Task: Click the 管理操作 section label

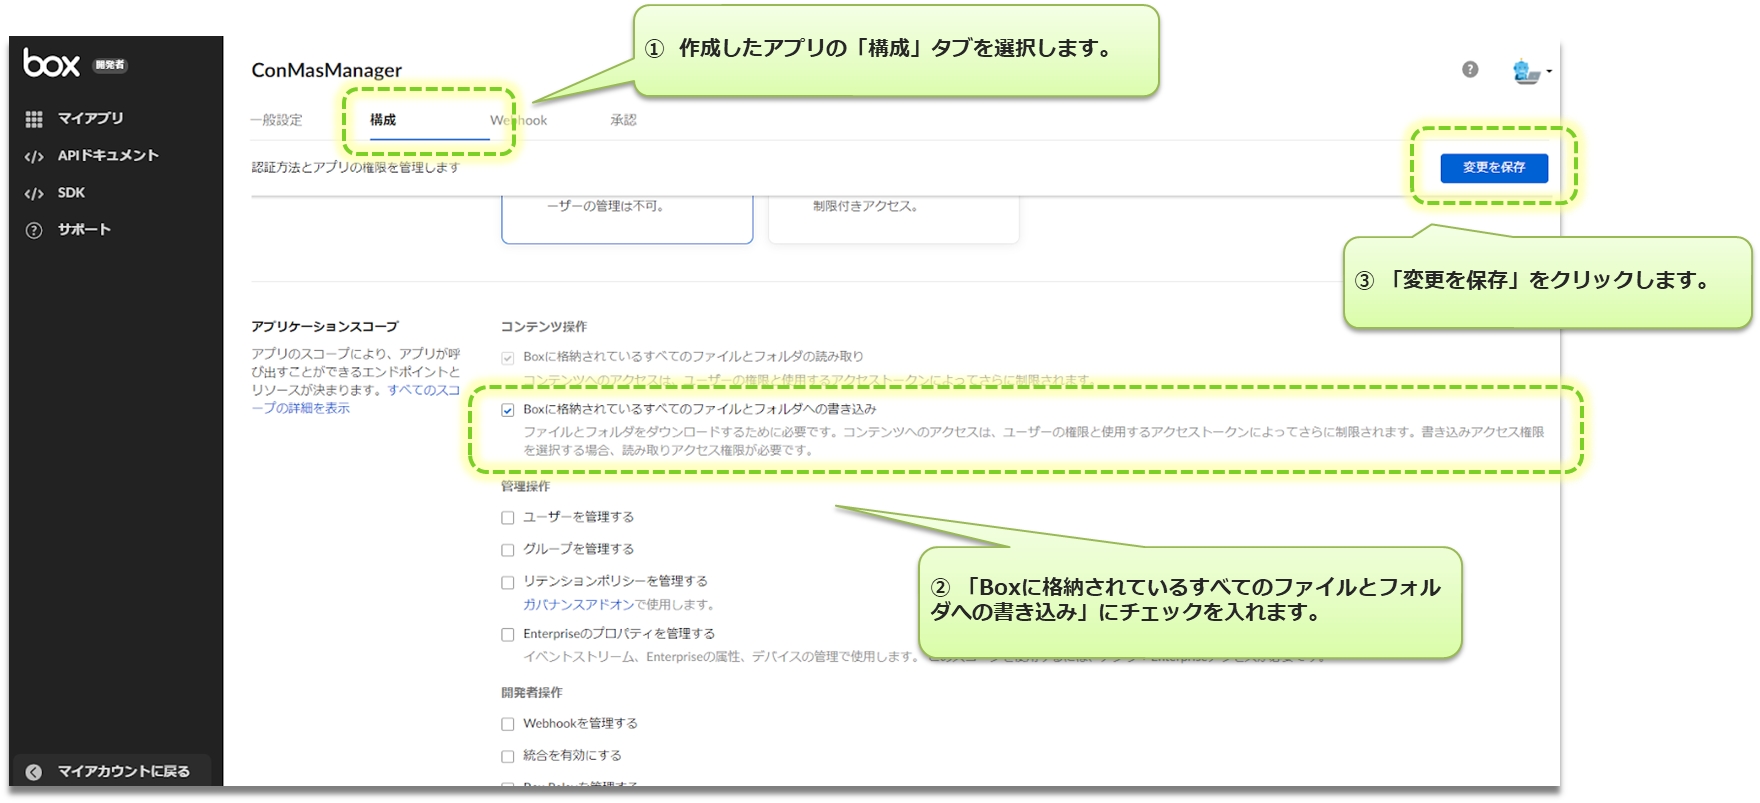Action: coord(525,487)
